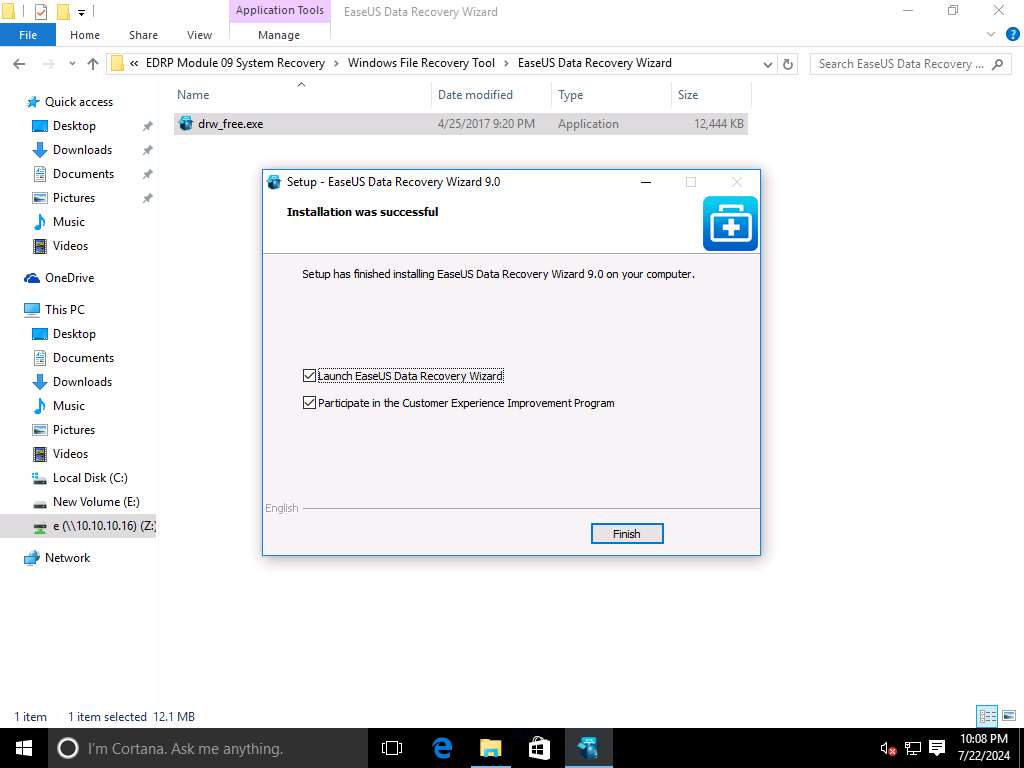This screenshot has width=1024, height=768.
Task: Sort by Date modified column
Action: 491,95
